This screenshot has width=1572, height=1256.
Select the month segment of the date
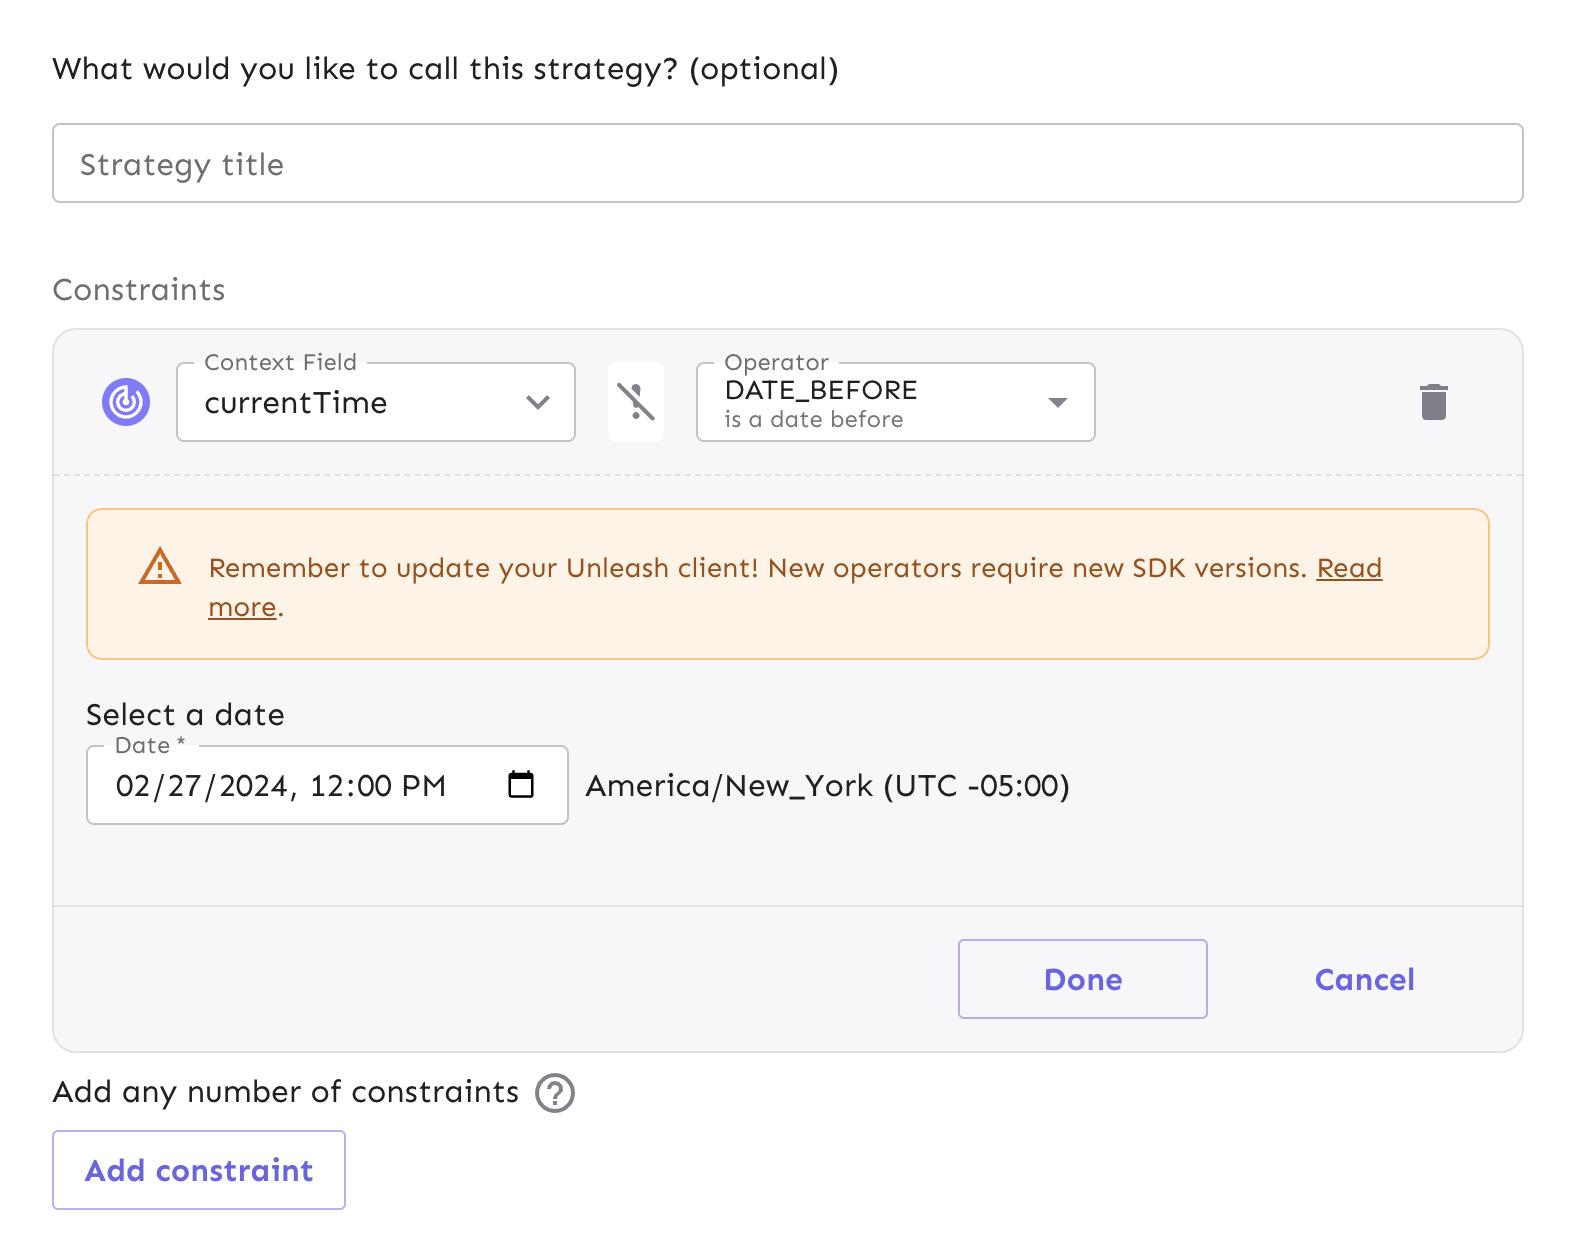(132, 786)
